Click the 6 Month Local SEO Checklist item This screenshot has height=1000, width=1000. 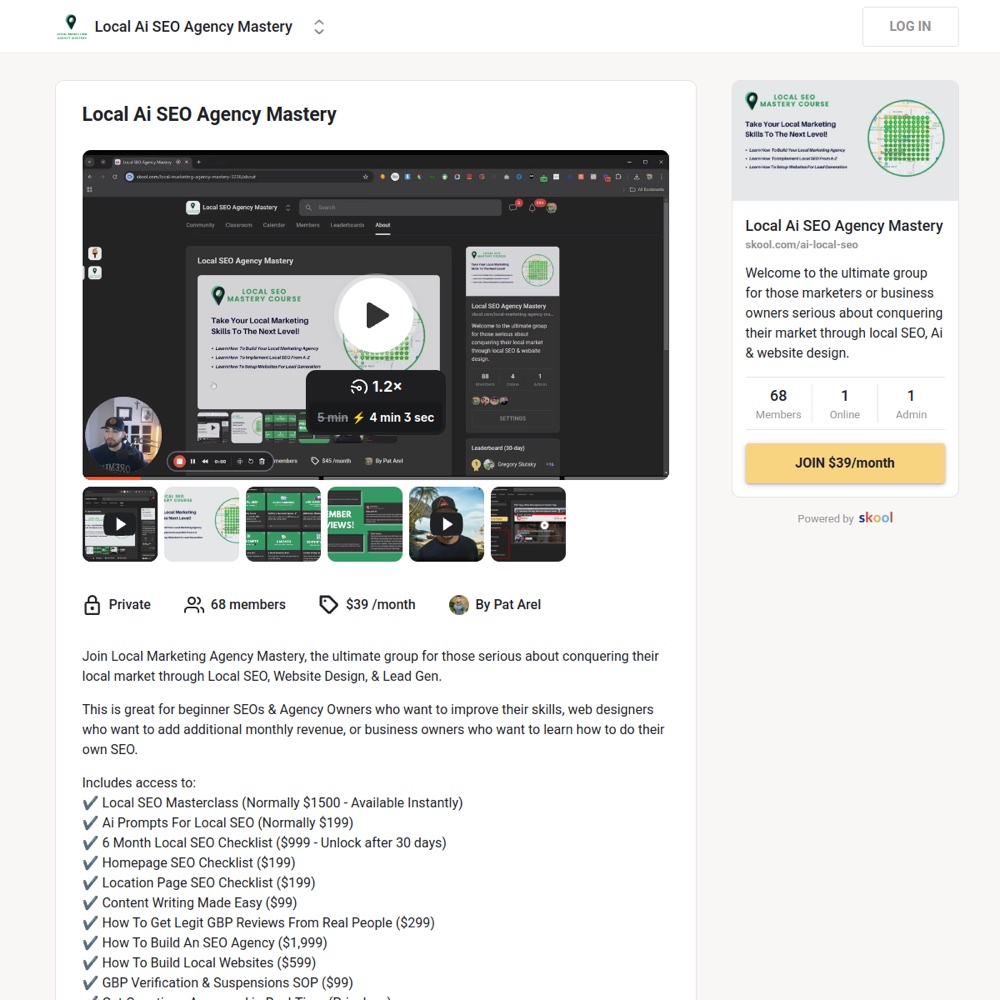[265, 843]
